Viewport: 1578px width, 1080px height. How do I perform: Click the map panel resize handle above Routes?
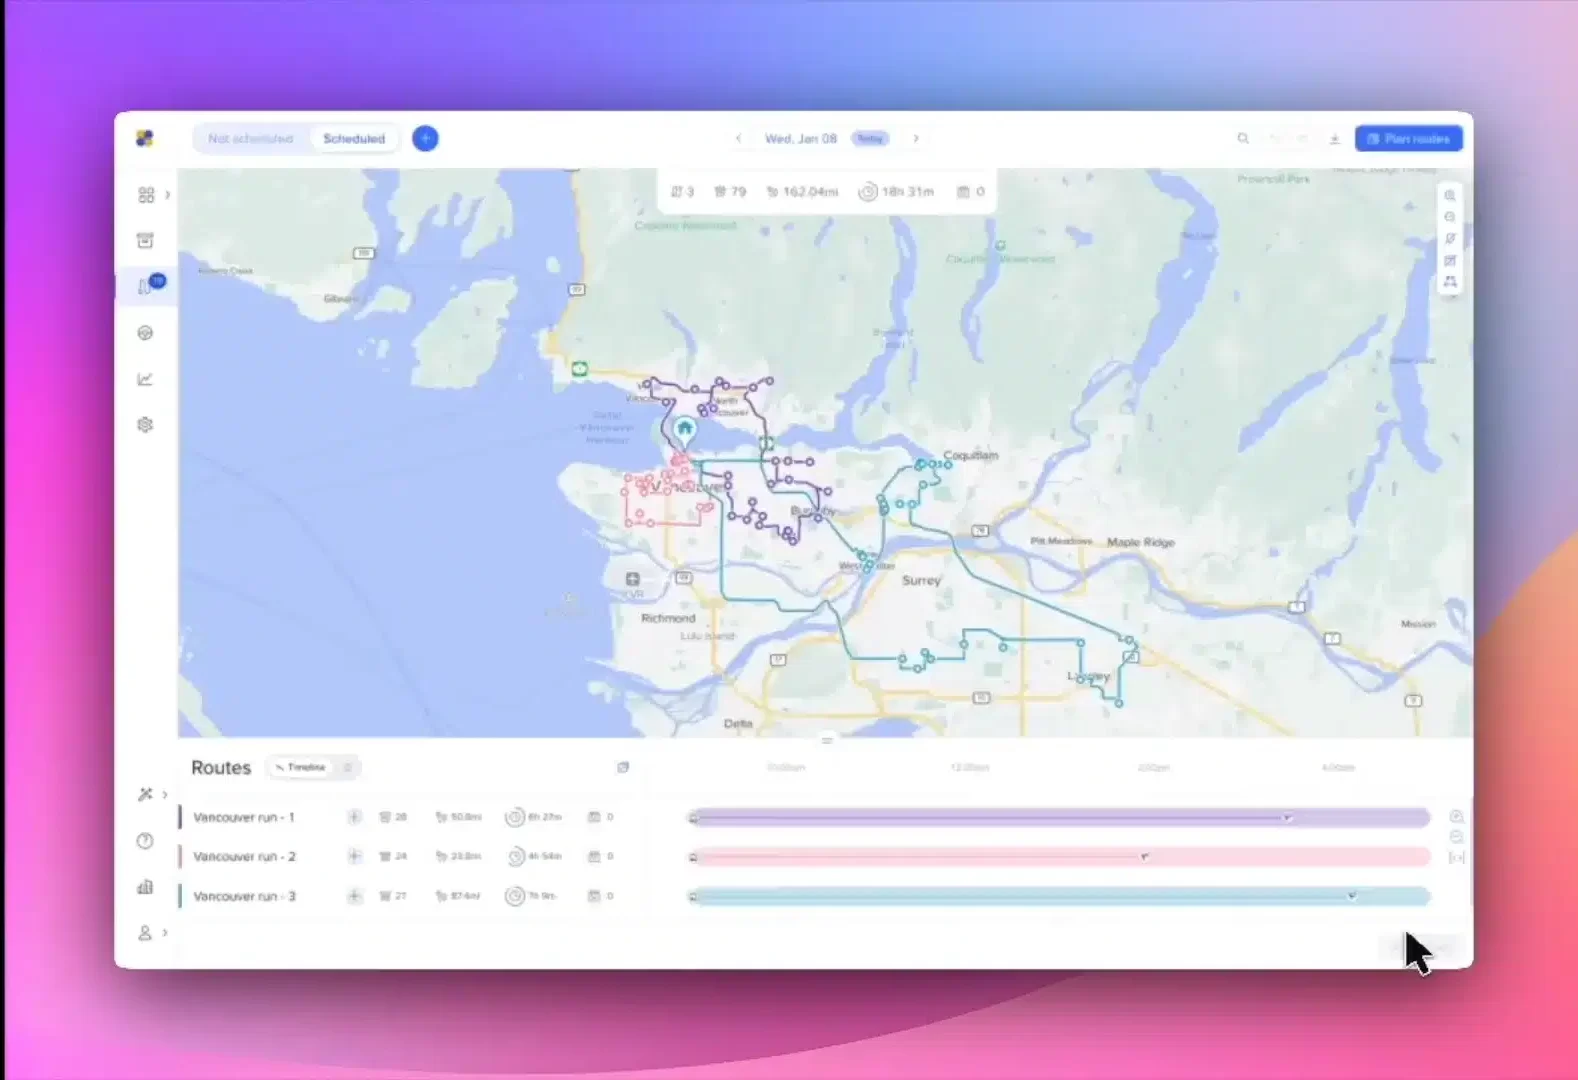click(826, 740)
